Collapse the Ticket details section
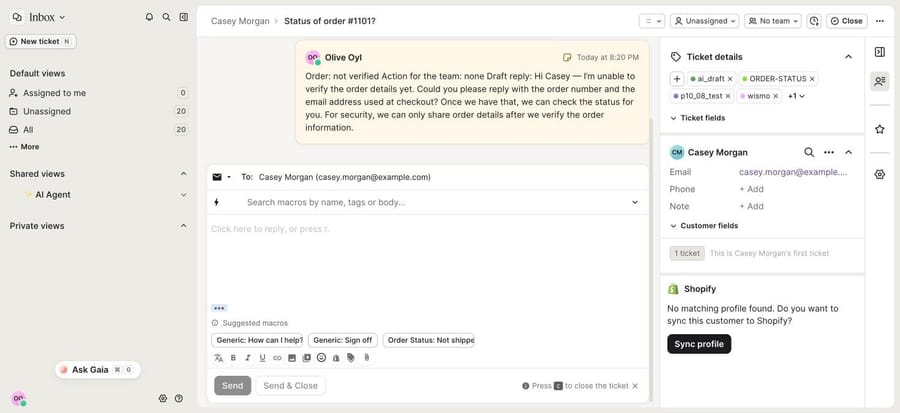 coord(848,57)
